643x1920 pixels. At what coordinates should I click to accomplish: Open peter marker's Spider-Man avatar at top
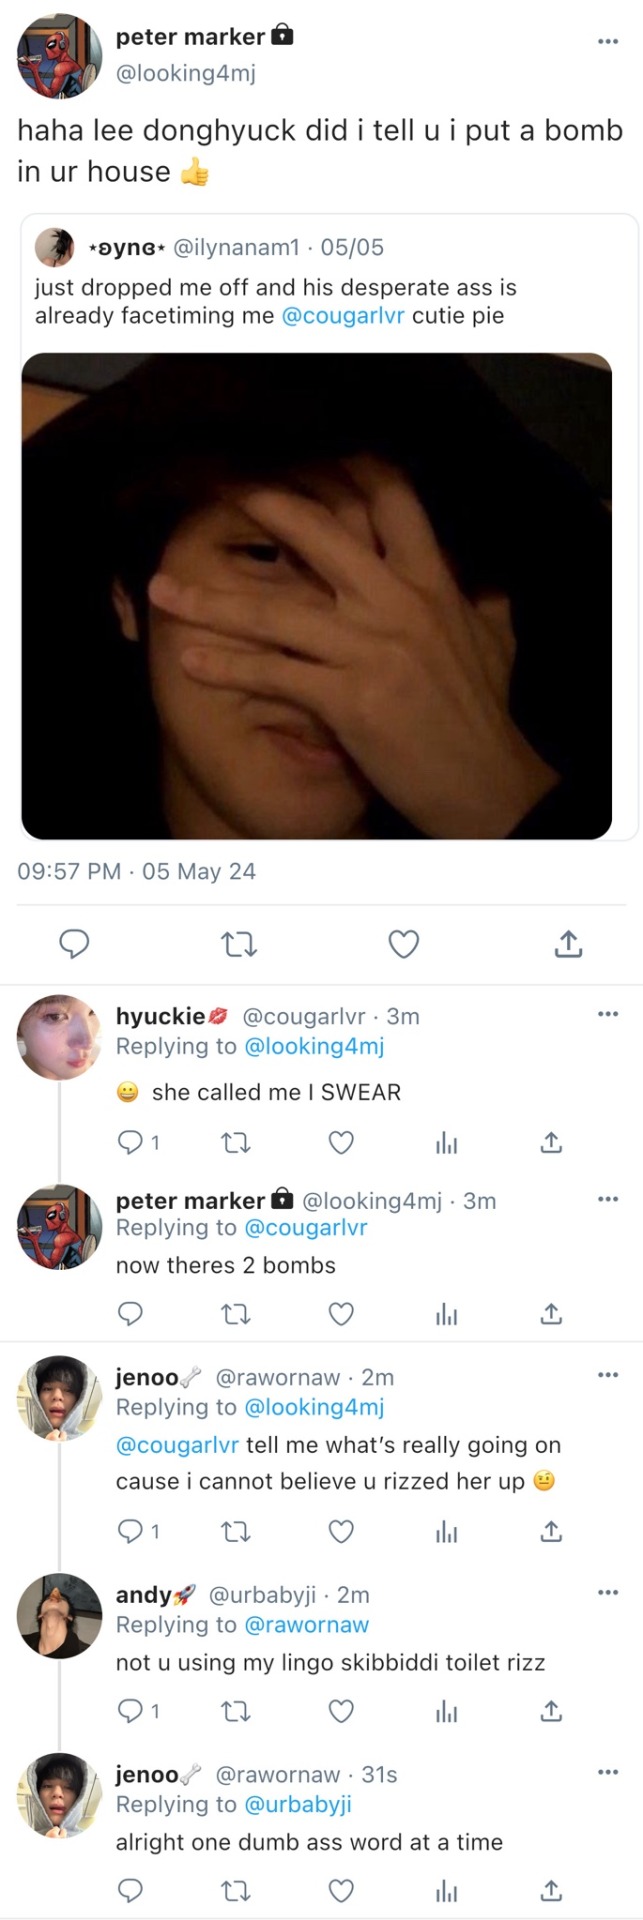[59, 56]
